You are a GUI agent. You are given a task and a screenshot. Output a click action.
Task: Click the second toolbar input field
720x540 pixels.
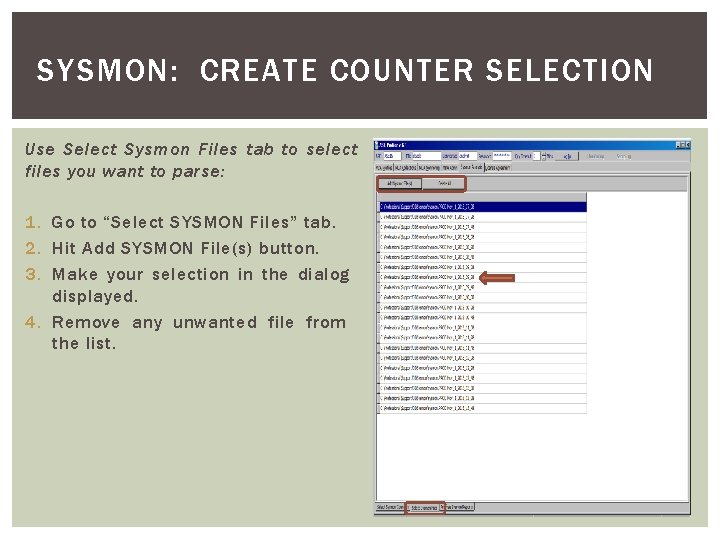tap(427, 156)
